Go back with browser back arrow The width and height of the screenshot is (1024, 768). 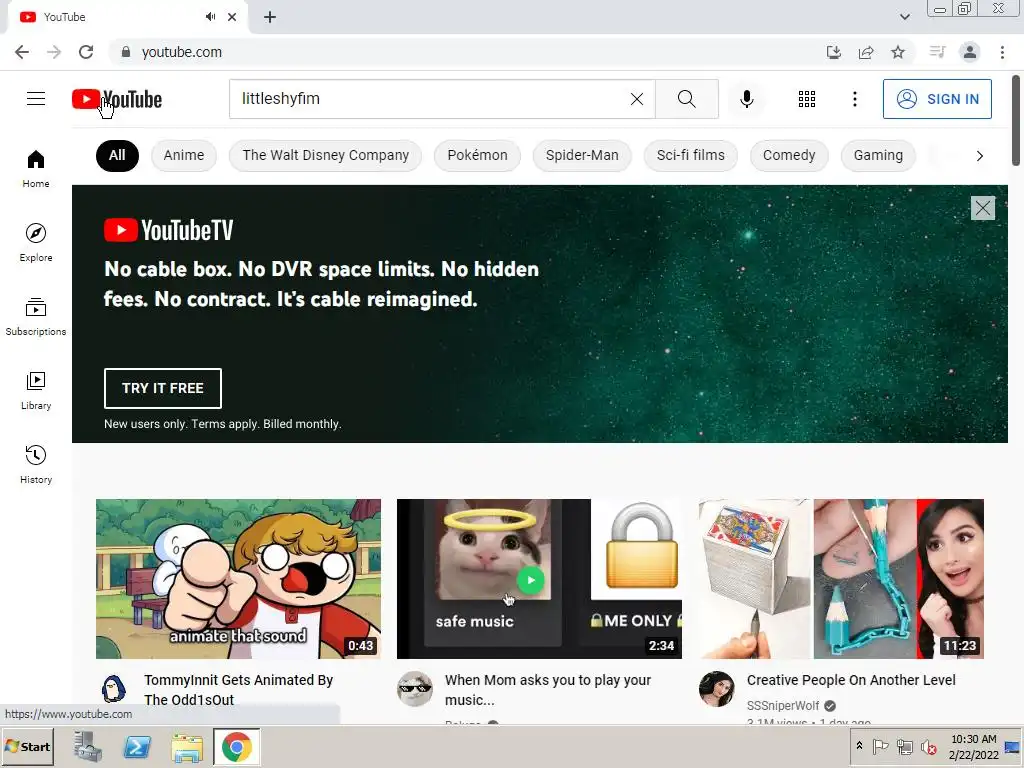pos(22,52)
